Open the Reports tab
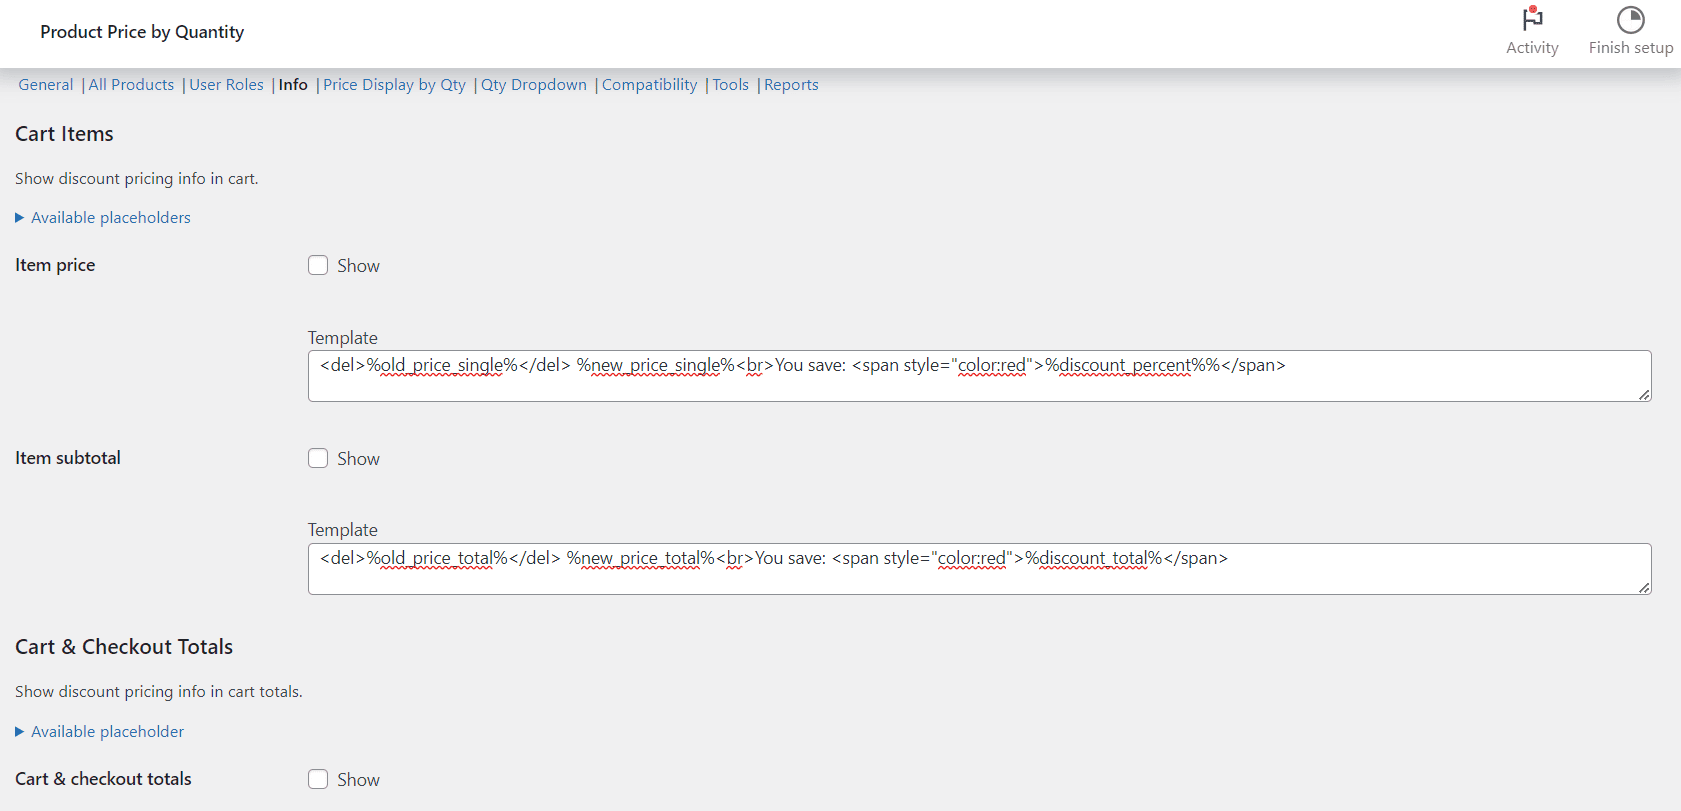The height and width of the screenshot is (811, 1681). click(791, 85)
